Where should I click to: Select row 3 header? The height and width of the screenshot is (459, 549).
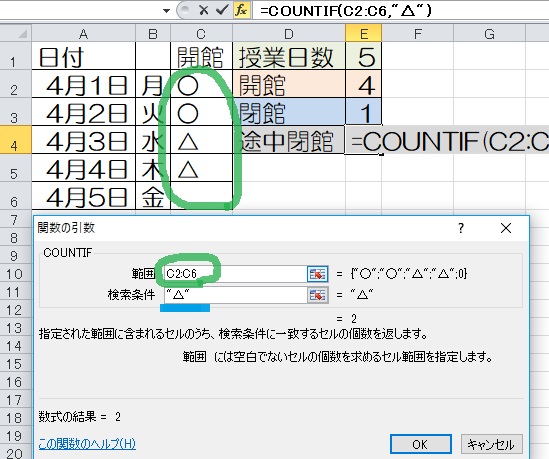pos(15,112)
